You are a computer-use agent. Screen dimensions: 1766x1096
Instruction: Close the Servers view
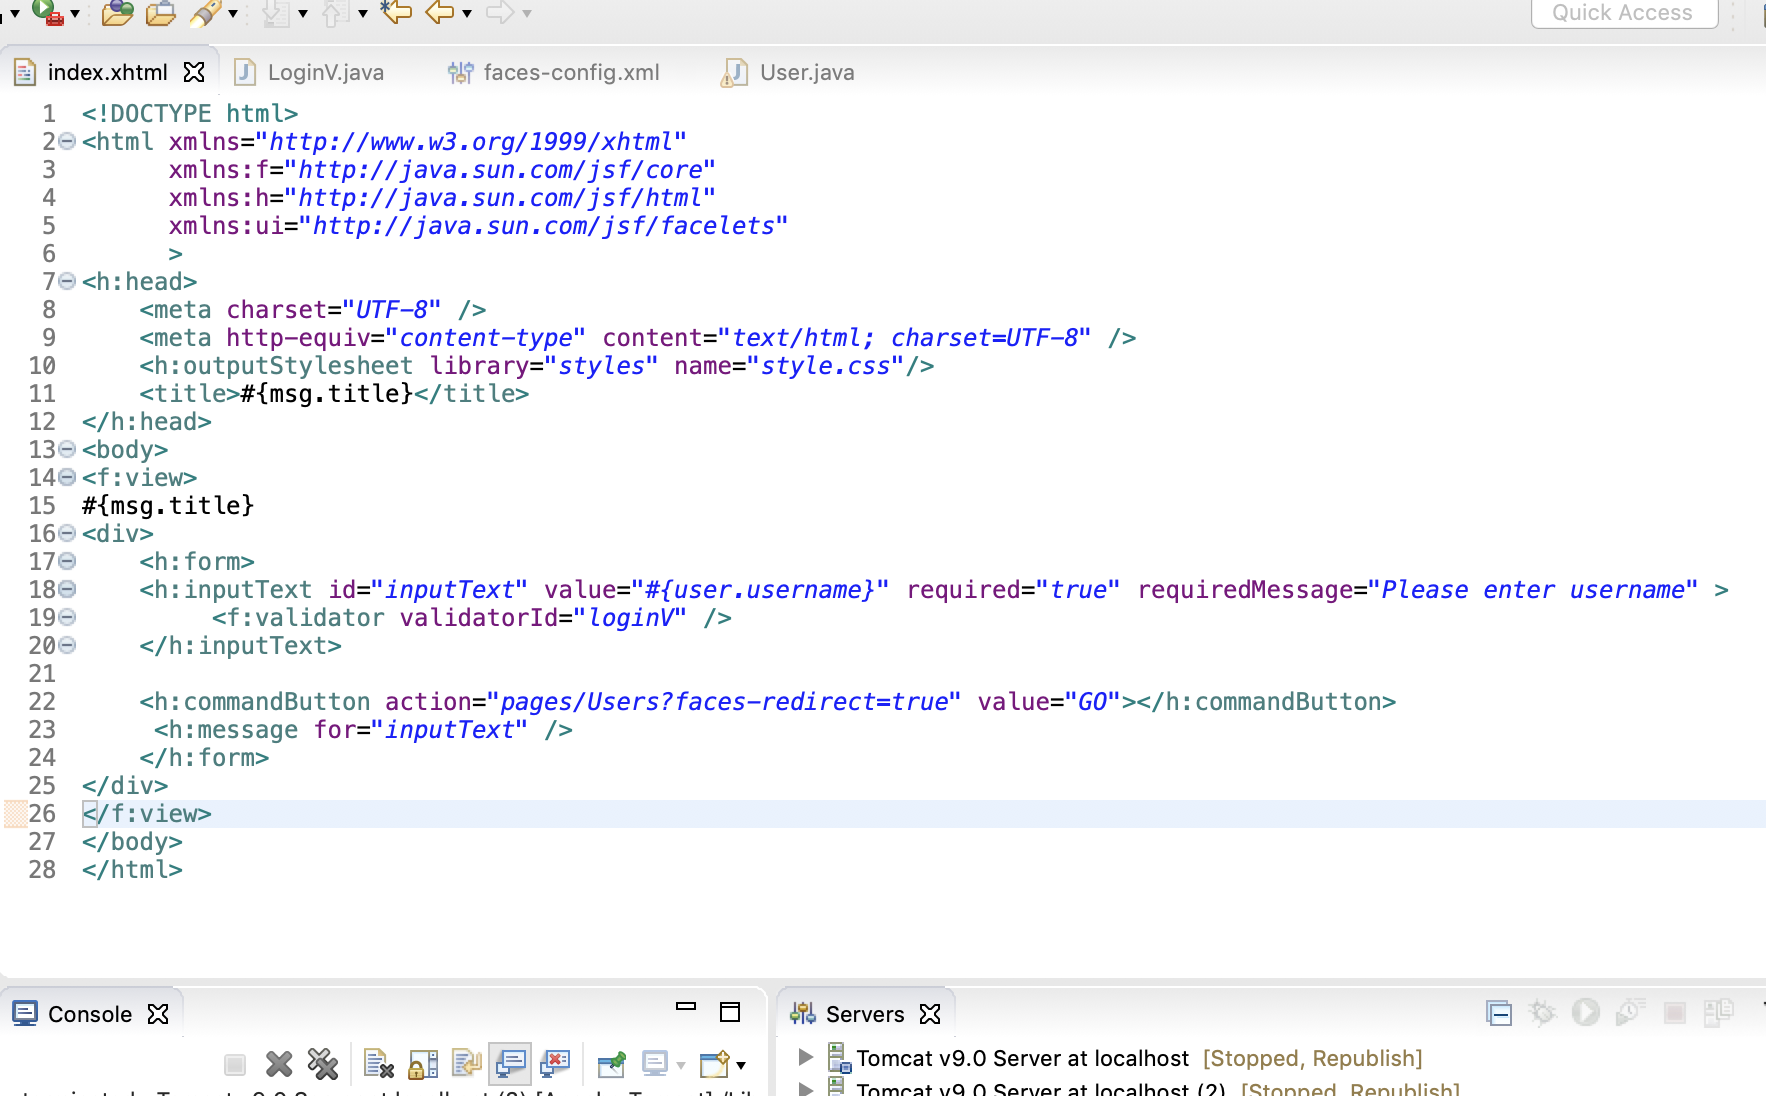coord(930,1014)
